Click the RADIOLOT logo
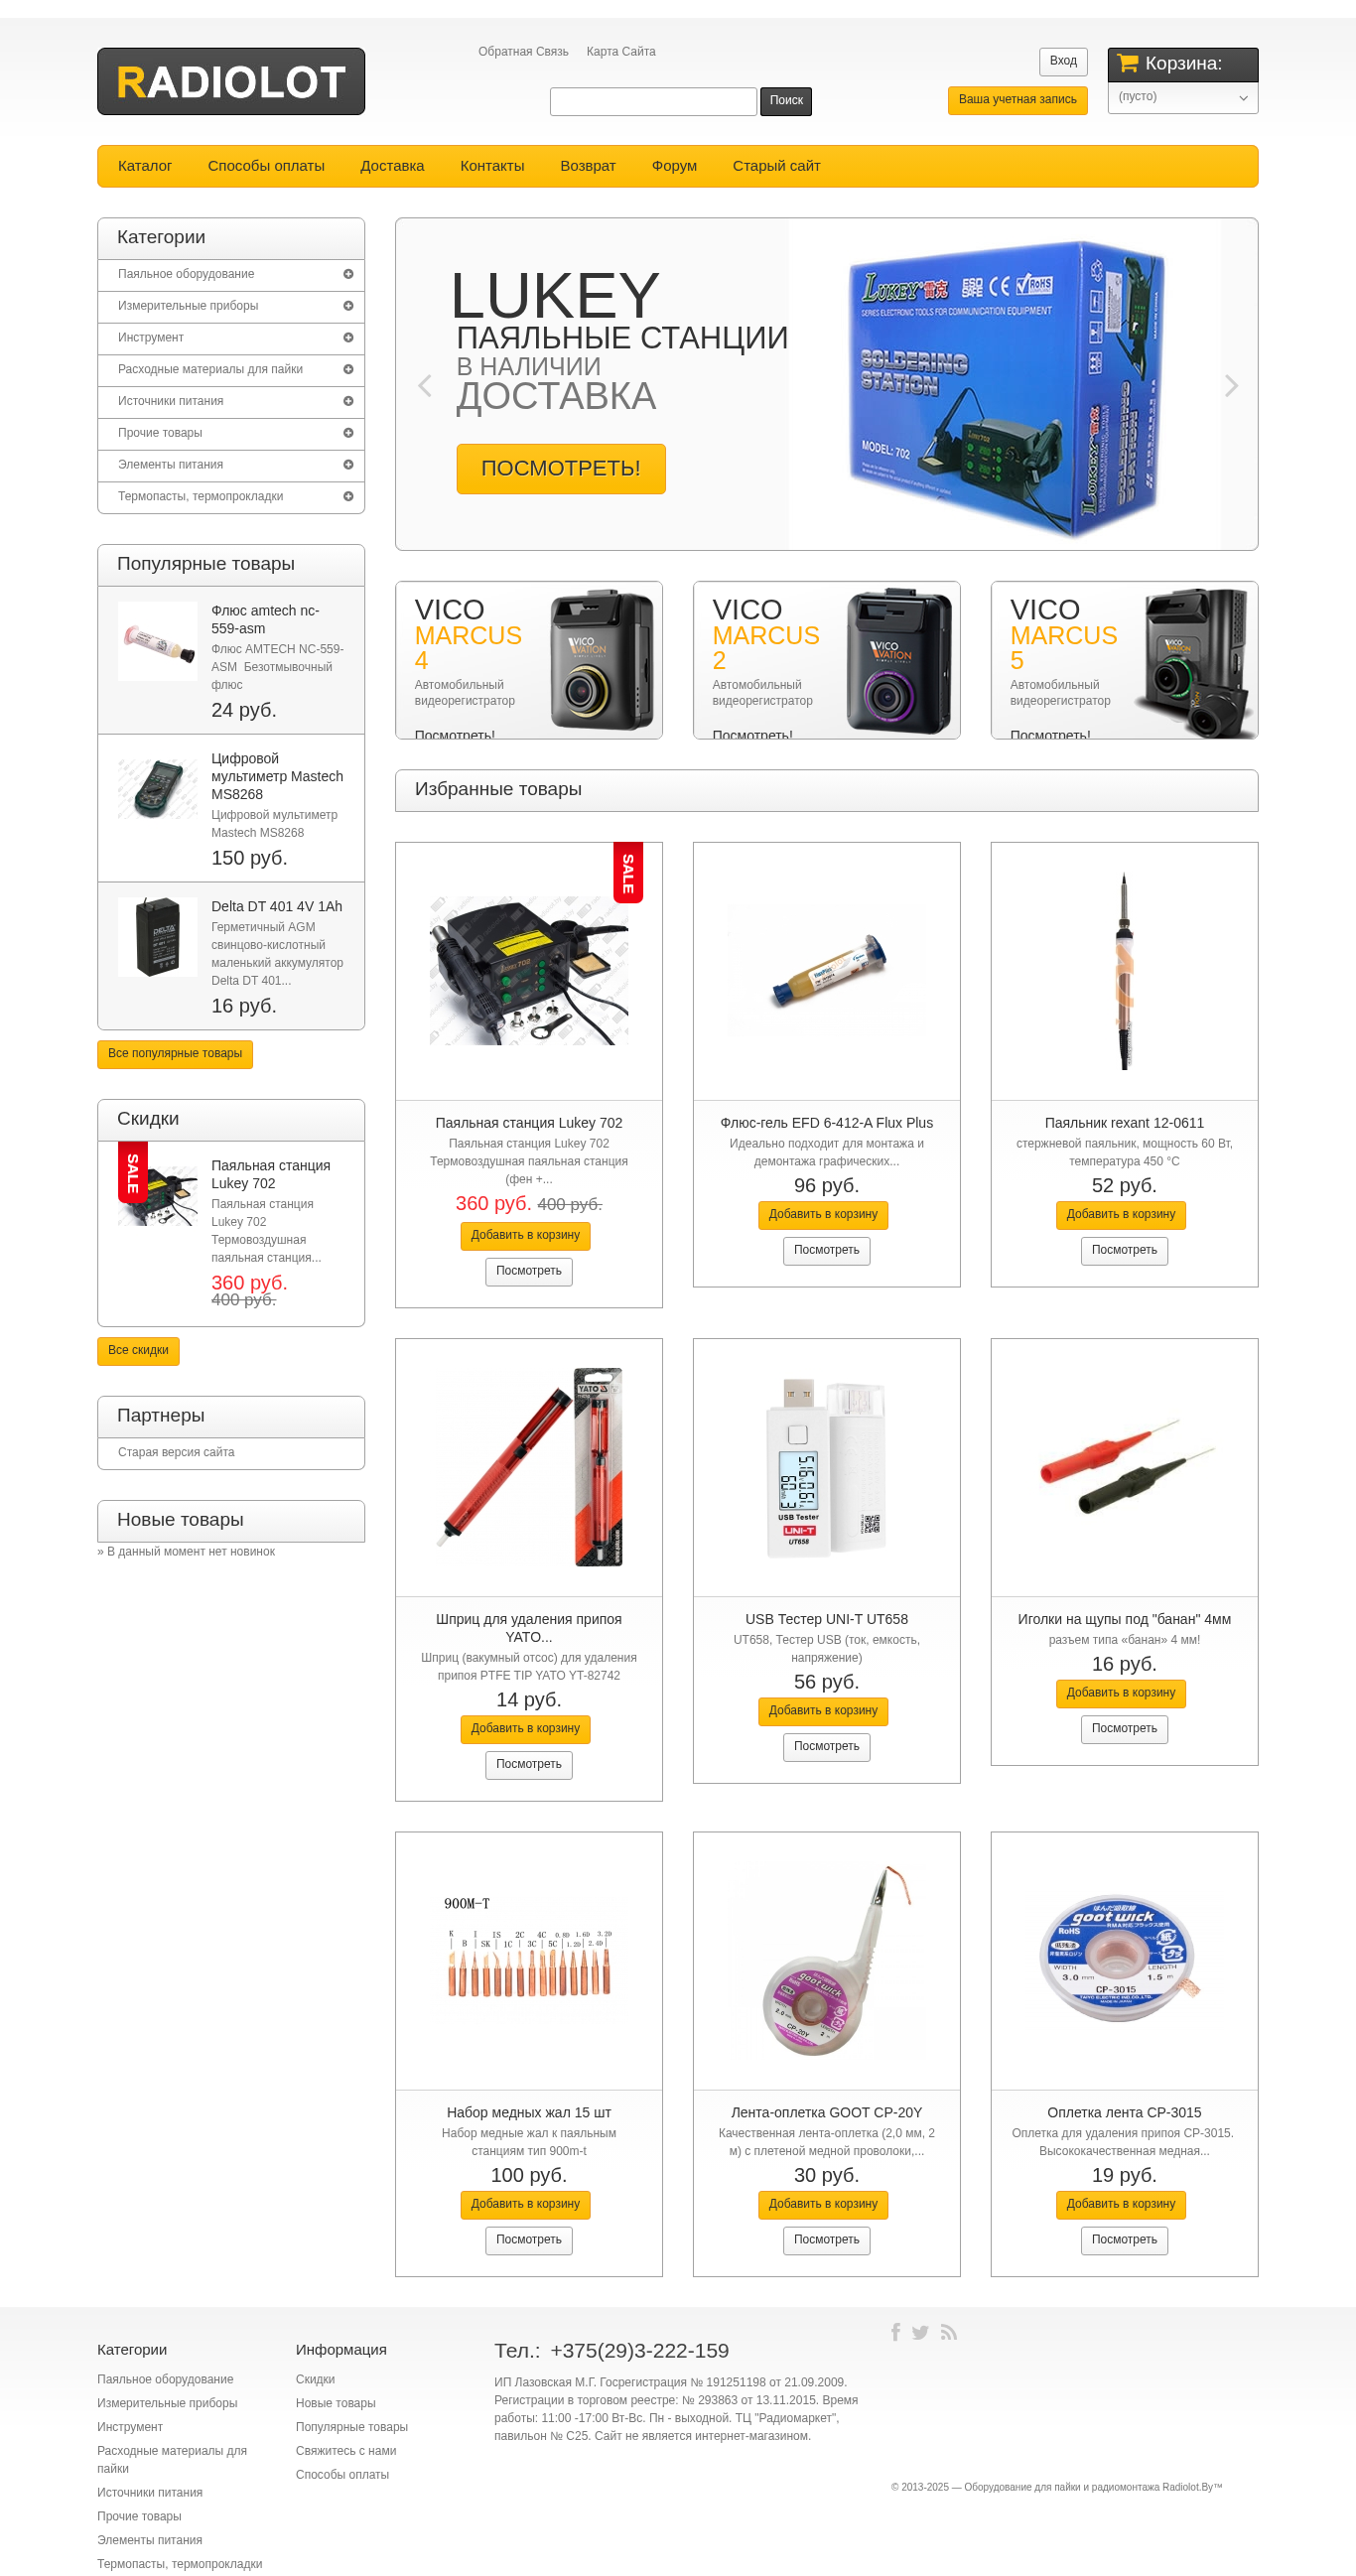The width and height of the screenshot is (1356, 2576). pyautogui.click(x=231, y=81)
